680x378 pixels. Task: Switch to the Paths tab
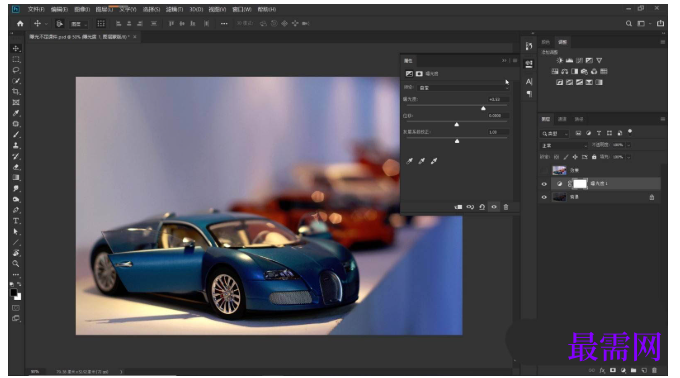(x=579, y=119)
